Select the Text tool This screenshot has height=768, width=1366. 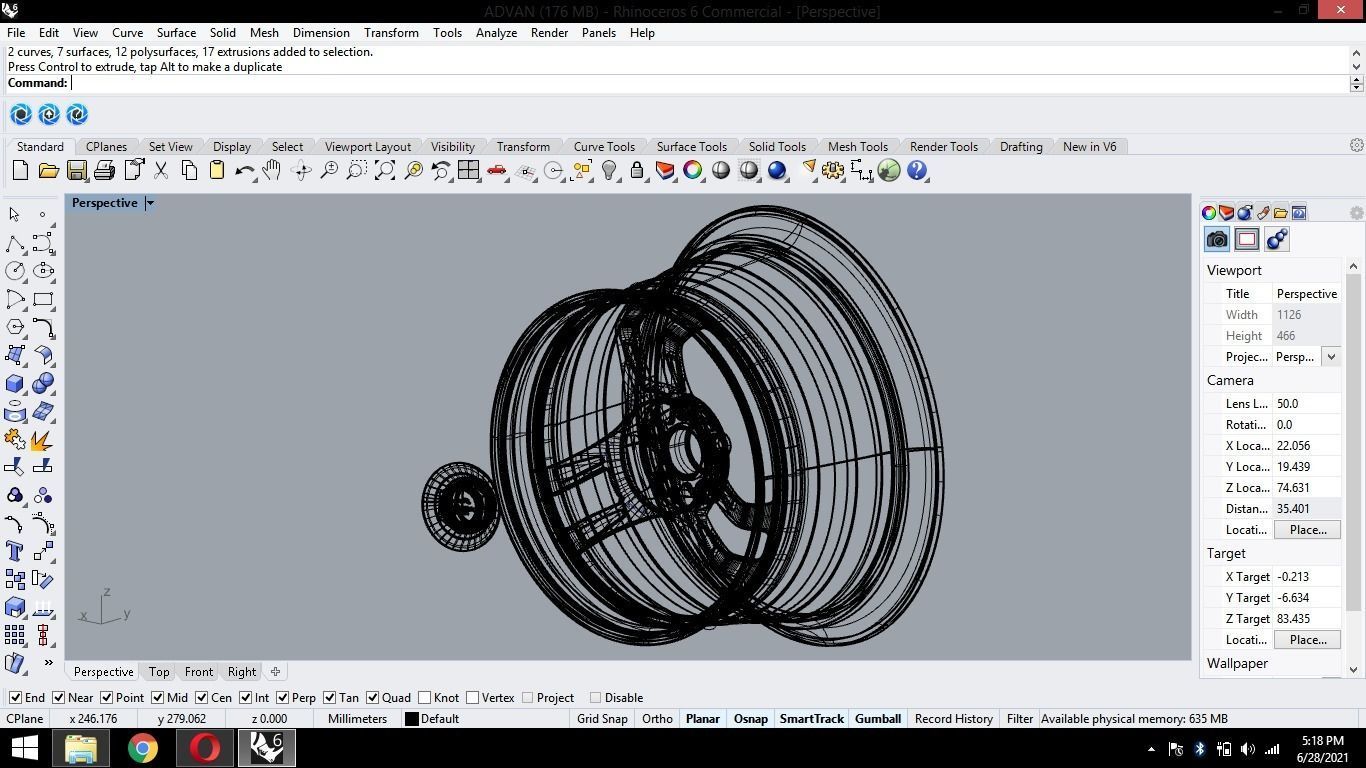[x=15, y=551]
